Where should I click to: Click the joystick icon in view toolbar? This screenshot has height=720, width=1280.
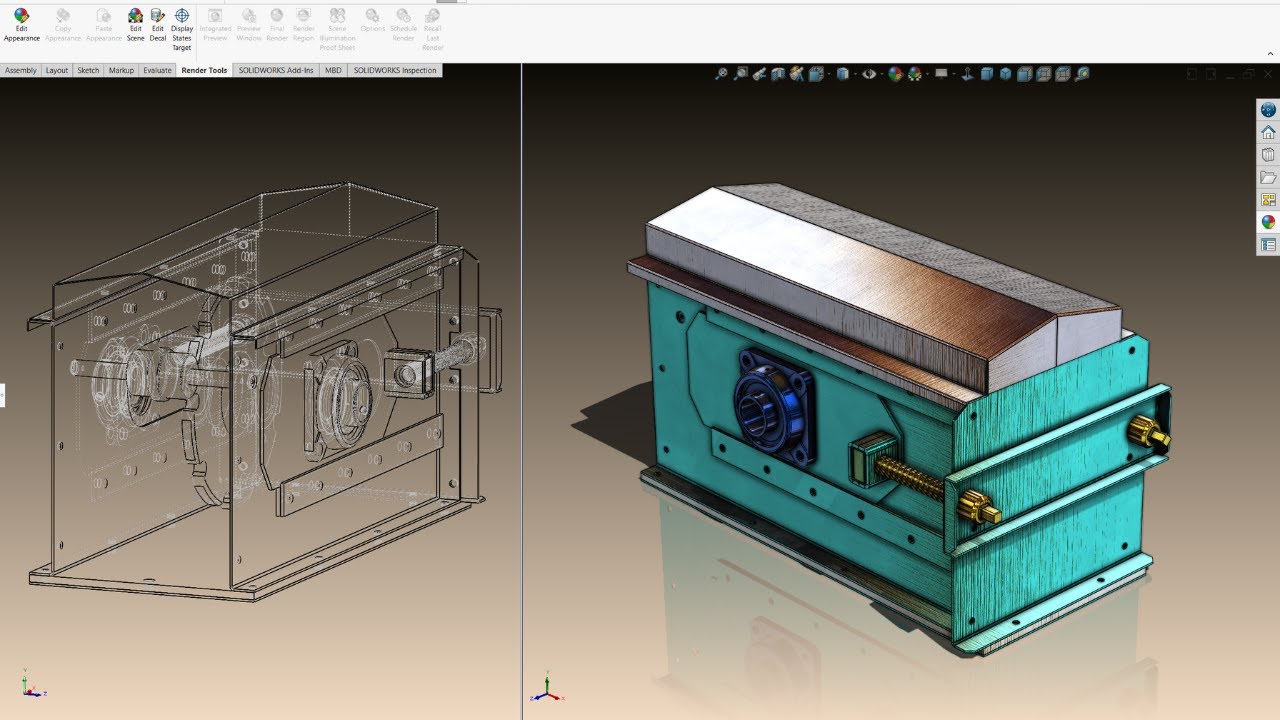coord(967,74)
